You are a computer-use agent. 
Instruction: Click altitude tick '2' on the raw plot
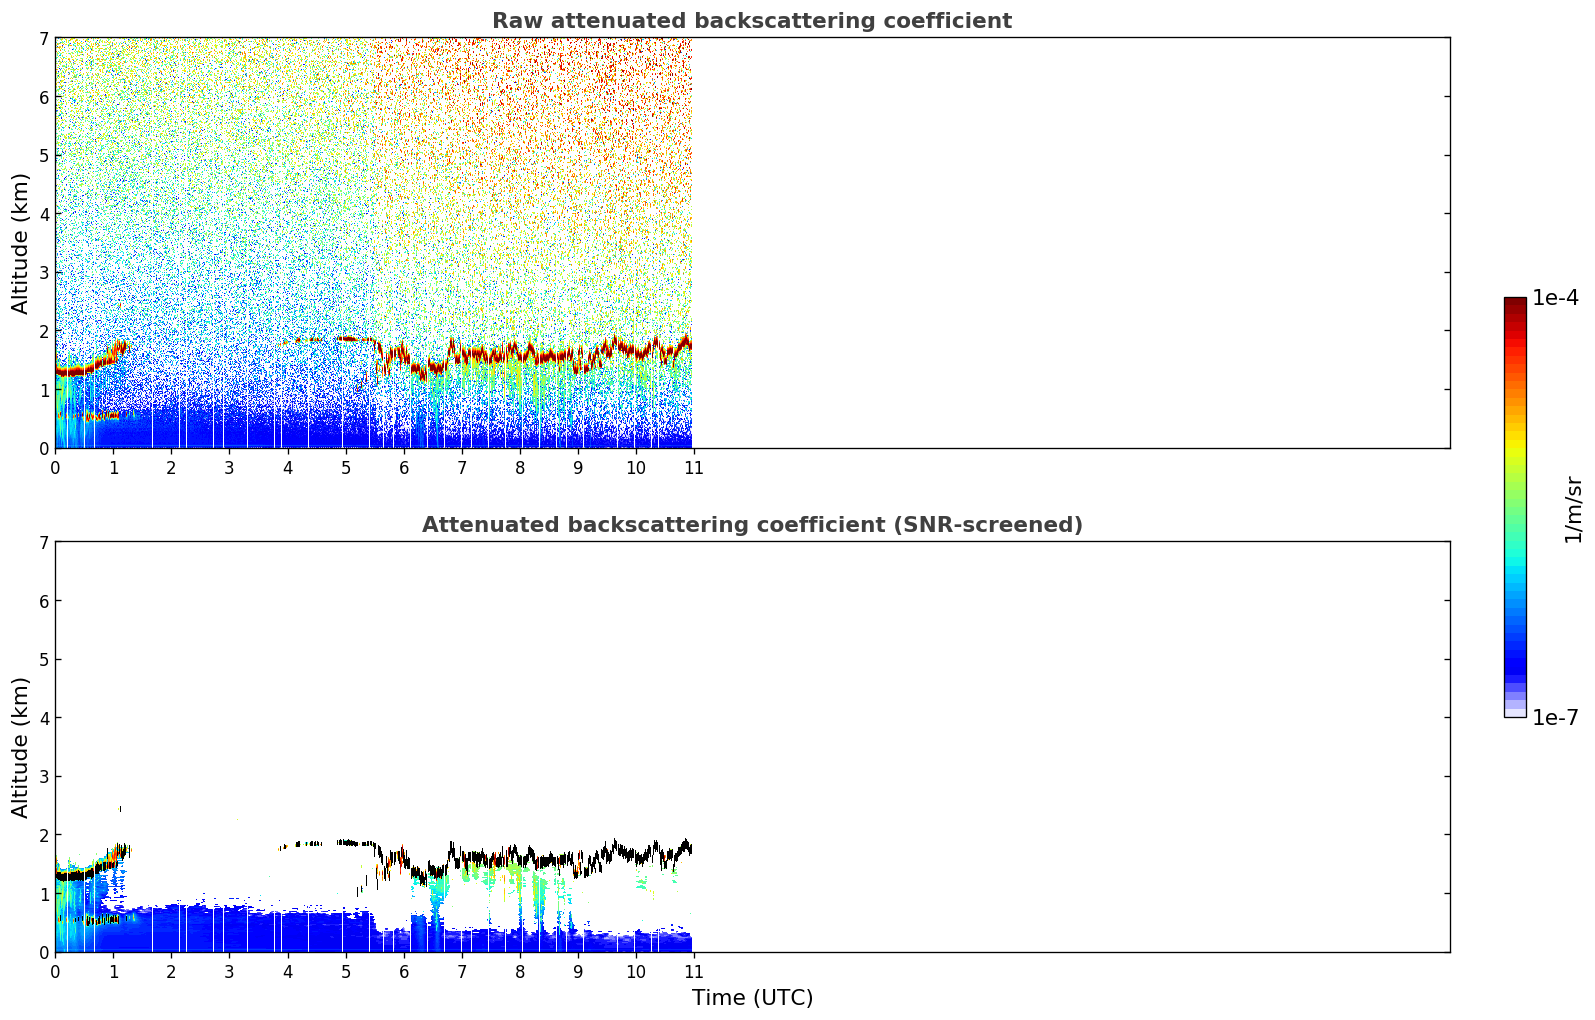point(44,331)
